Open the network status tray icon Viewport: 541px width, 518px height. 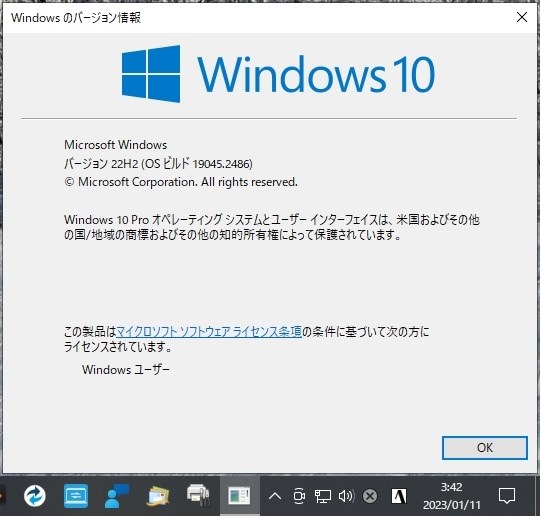coord(323,496)
